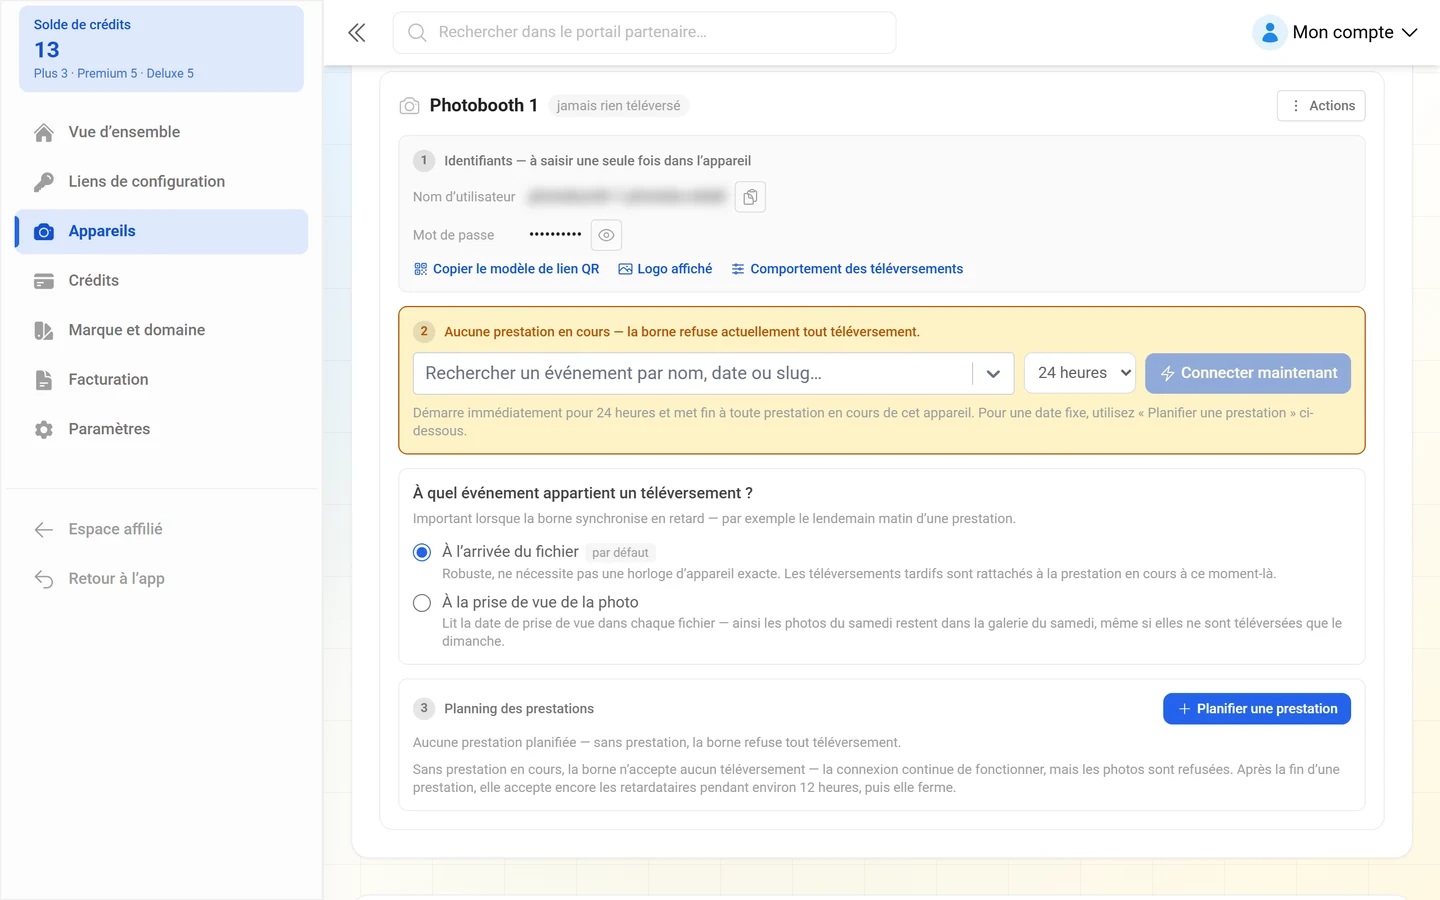Expand the event search dropdown arrow

click(993, 374)
